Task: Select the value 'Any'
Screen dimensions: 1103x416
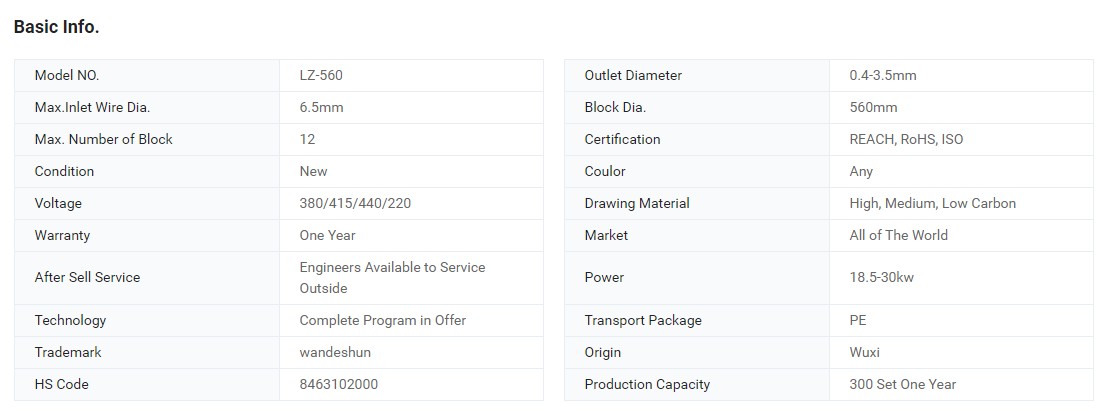Action: click(861, 172)
